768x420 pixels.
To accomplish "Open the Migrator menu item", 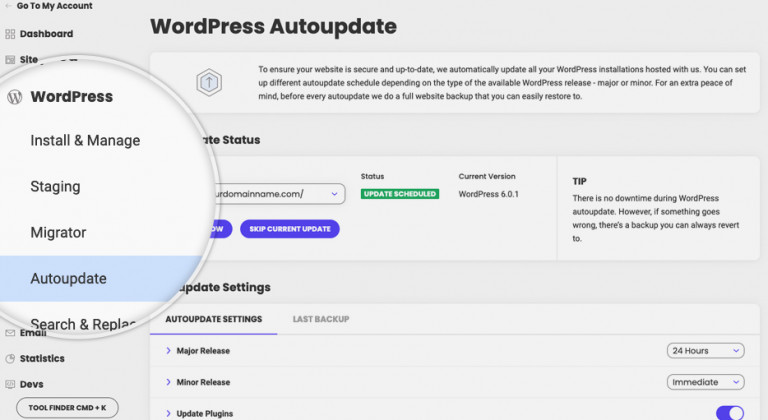I will 58,232.
